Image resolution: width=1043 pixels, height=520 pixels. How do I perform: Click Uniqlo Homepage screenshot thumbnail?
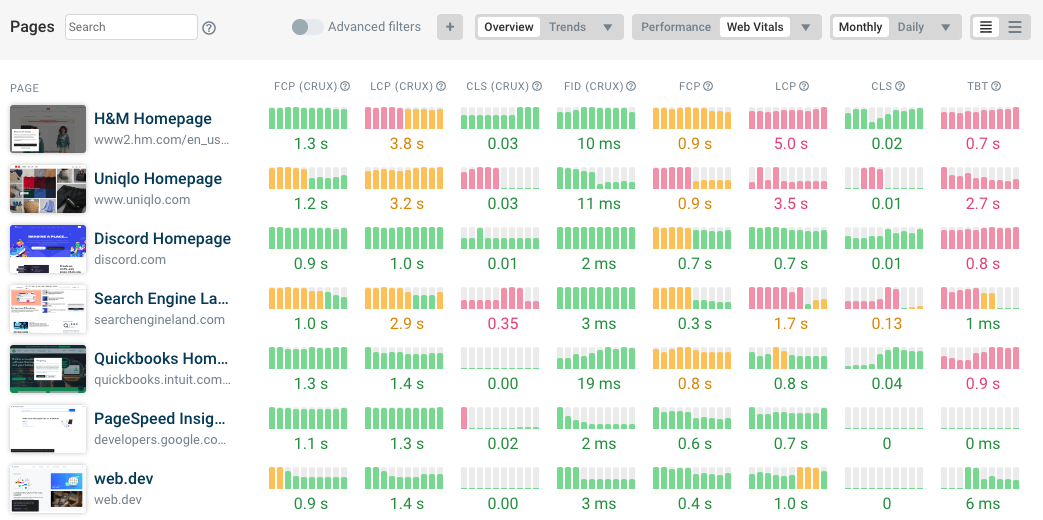48,189
